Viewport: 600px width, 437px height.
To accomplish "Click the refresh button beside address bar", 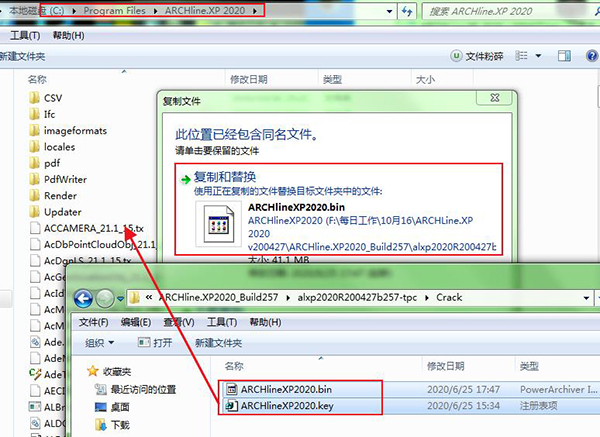I will (407, 11).
